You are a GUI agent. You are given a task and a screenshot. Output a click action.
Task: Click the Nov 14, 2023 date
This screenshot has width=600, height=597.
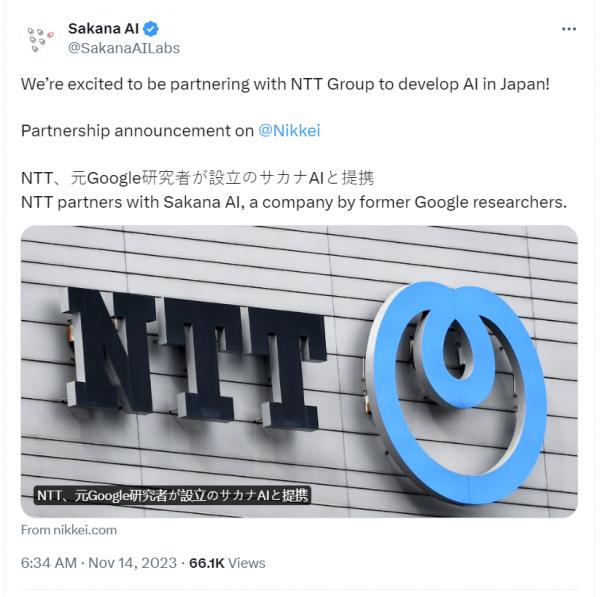point(134,563)
